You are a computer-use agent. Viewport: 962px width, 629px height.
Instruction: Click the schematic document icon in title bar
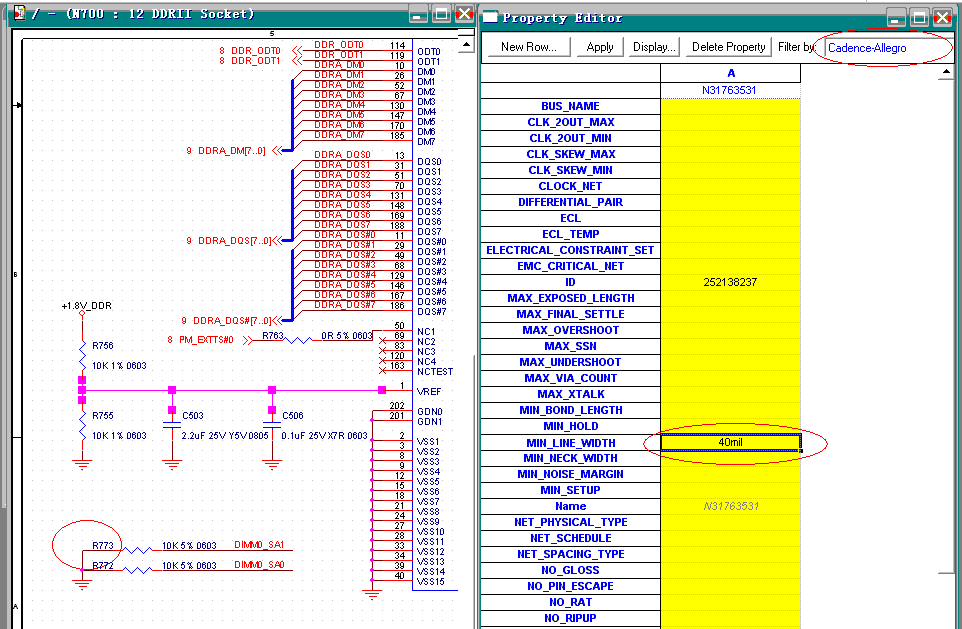pyautogui.click(x=20, y=14)
